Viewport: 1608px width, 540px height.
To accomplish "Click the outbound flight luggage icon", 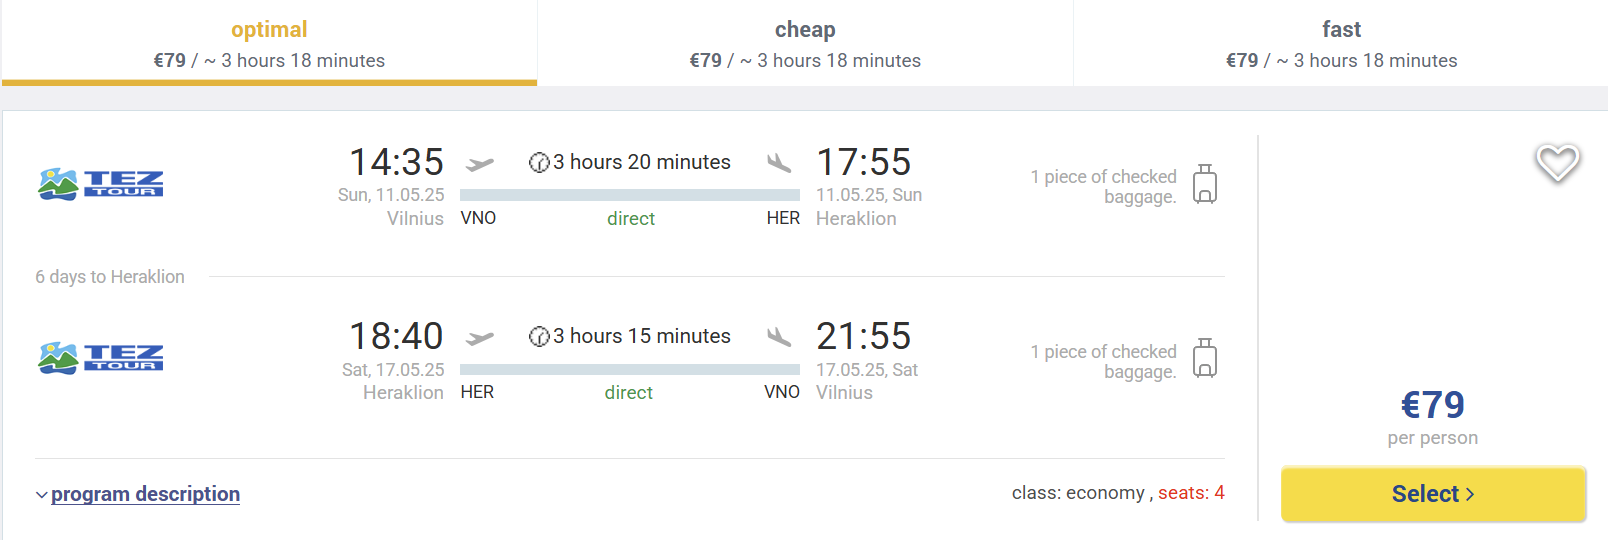I will pyautogui.click(x=1205, y=184).
